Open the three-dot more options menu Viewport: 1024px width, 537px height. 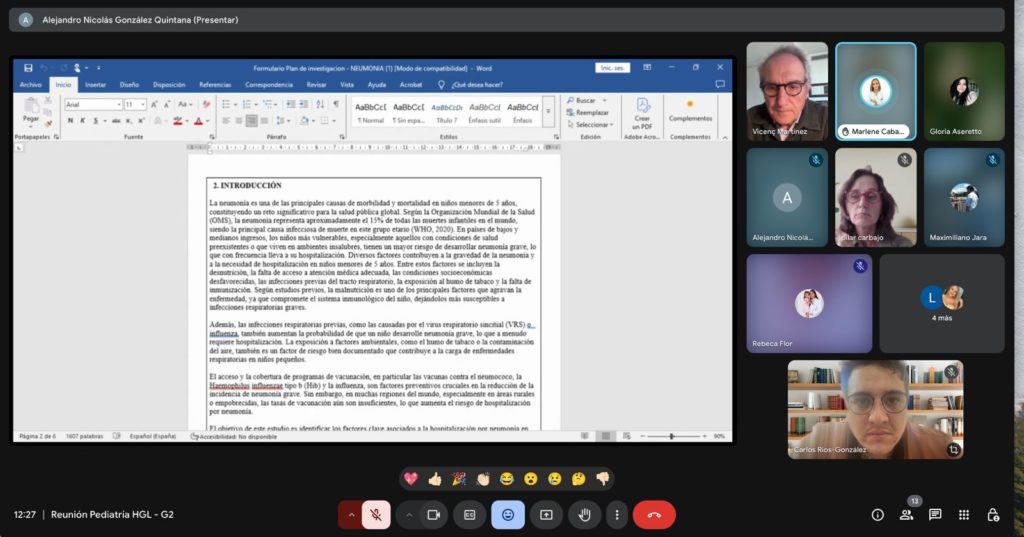click(617, 514)
